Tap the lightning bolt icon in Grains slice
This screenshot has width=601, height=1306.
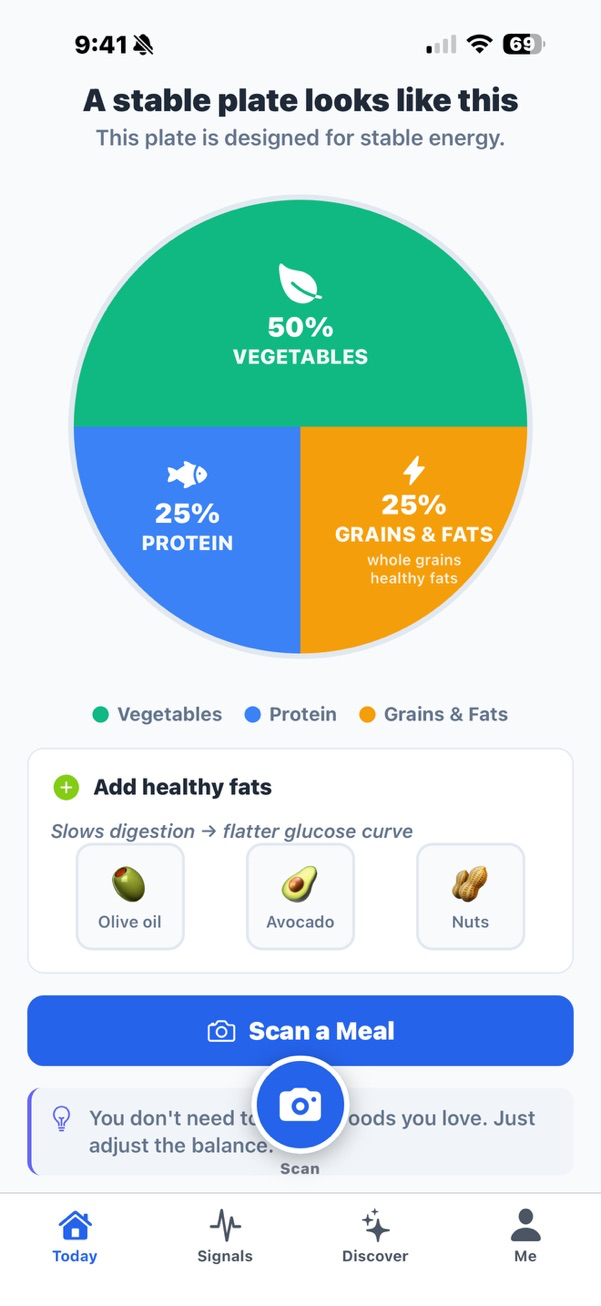pos(413,469)
